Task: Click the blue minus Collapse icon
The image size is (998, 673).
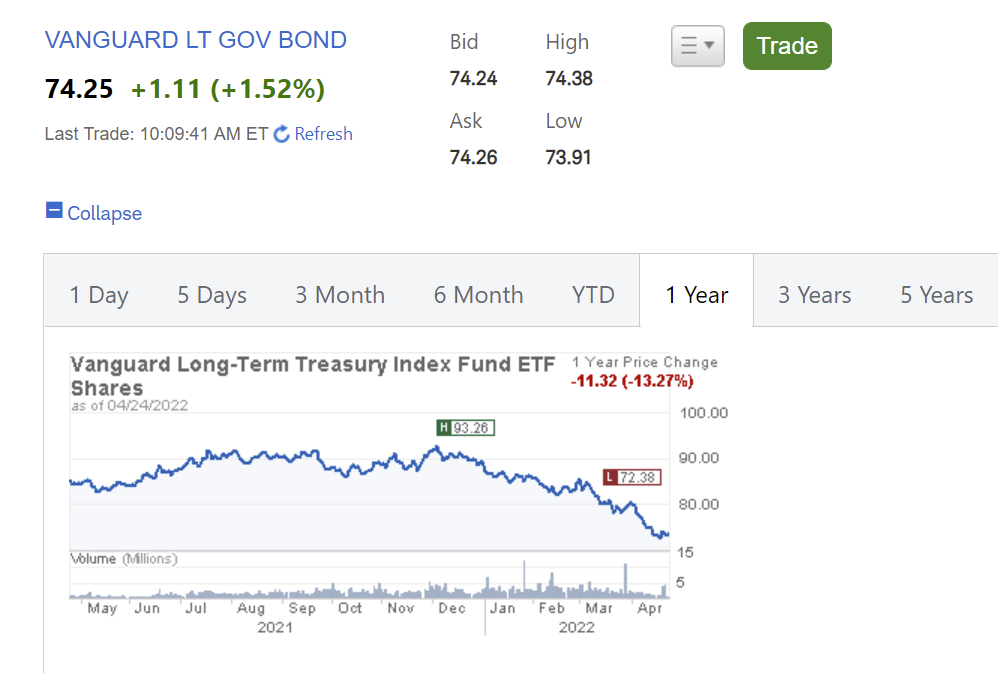Action: (54, 211)
